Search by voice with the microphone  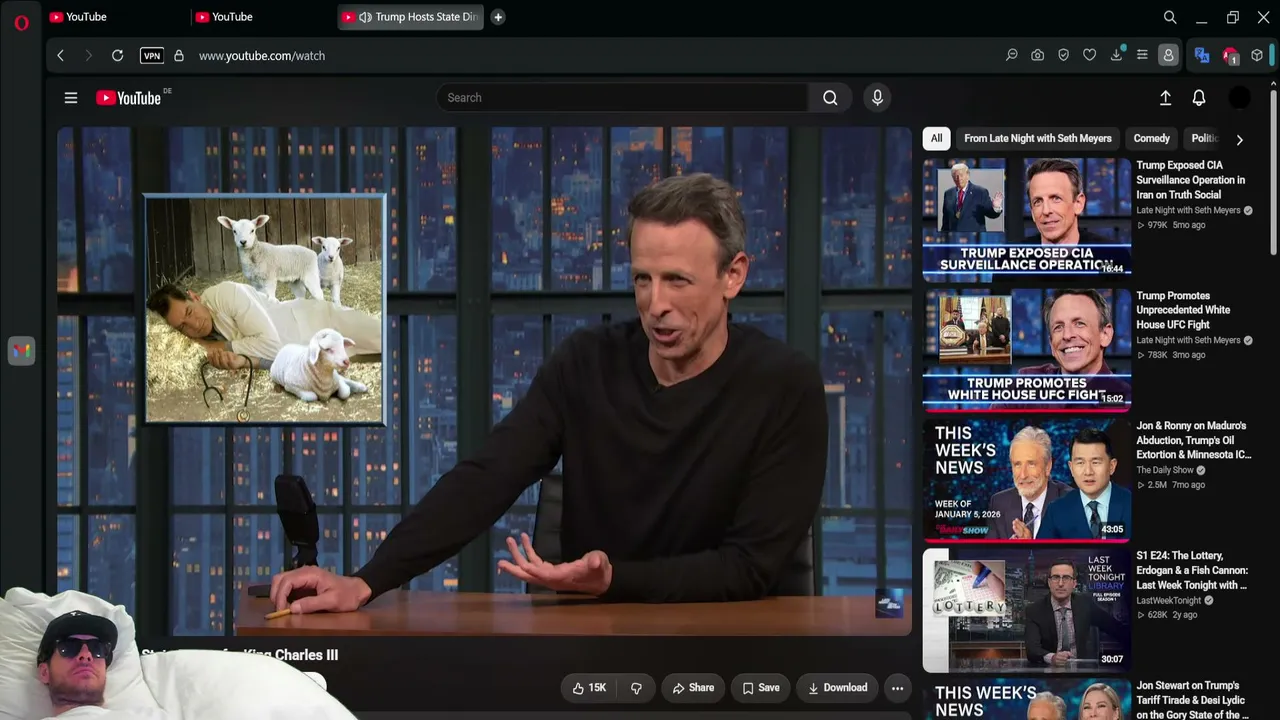[x=877, y=98]
